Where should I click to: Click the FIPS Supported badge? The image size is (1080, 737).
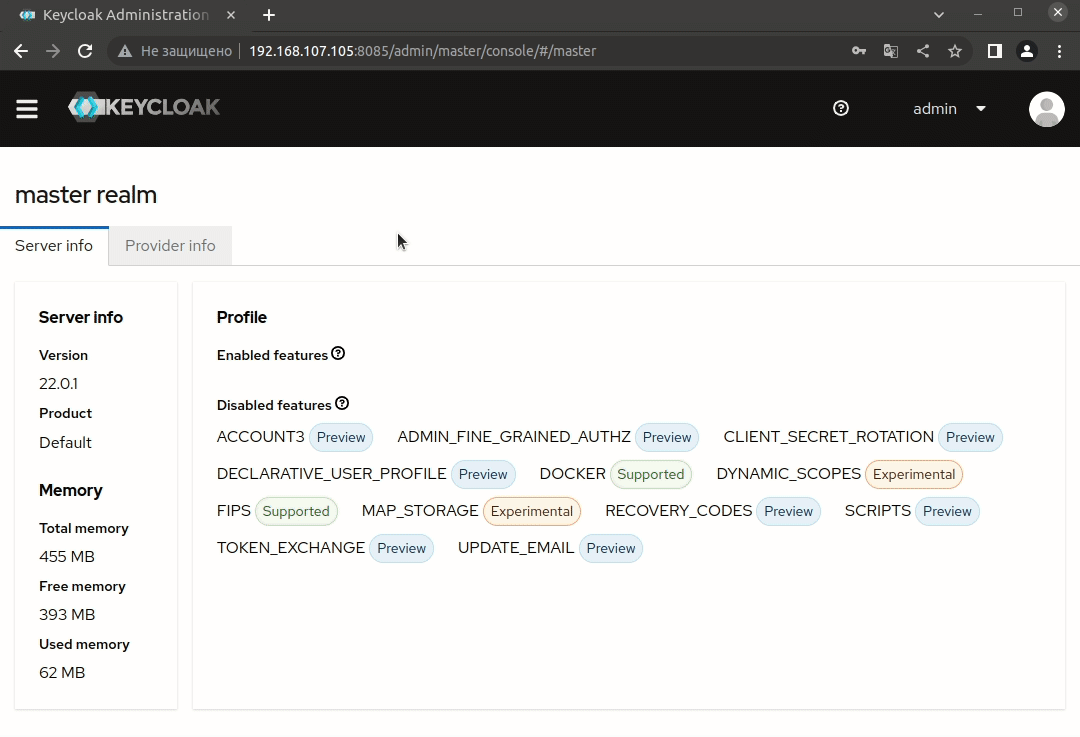coord(295,512)
